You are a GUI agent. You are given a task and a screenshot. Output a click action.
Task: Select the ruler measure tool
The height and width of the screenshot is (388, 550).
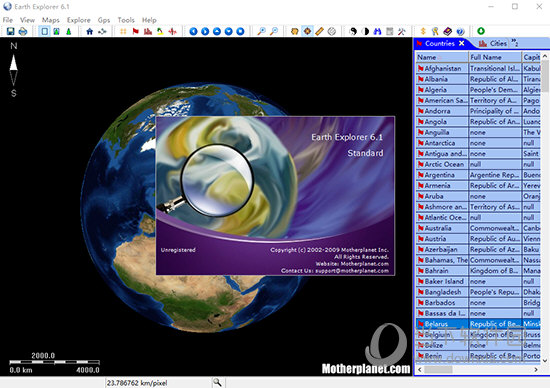[319, 32]
